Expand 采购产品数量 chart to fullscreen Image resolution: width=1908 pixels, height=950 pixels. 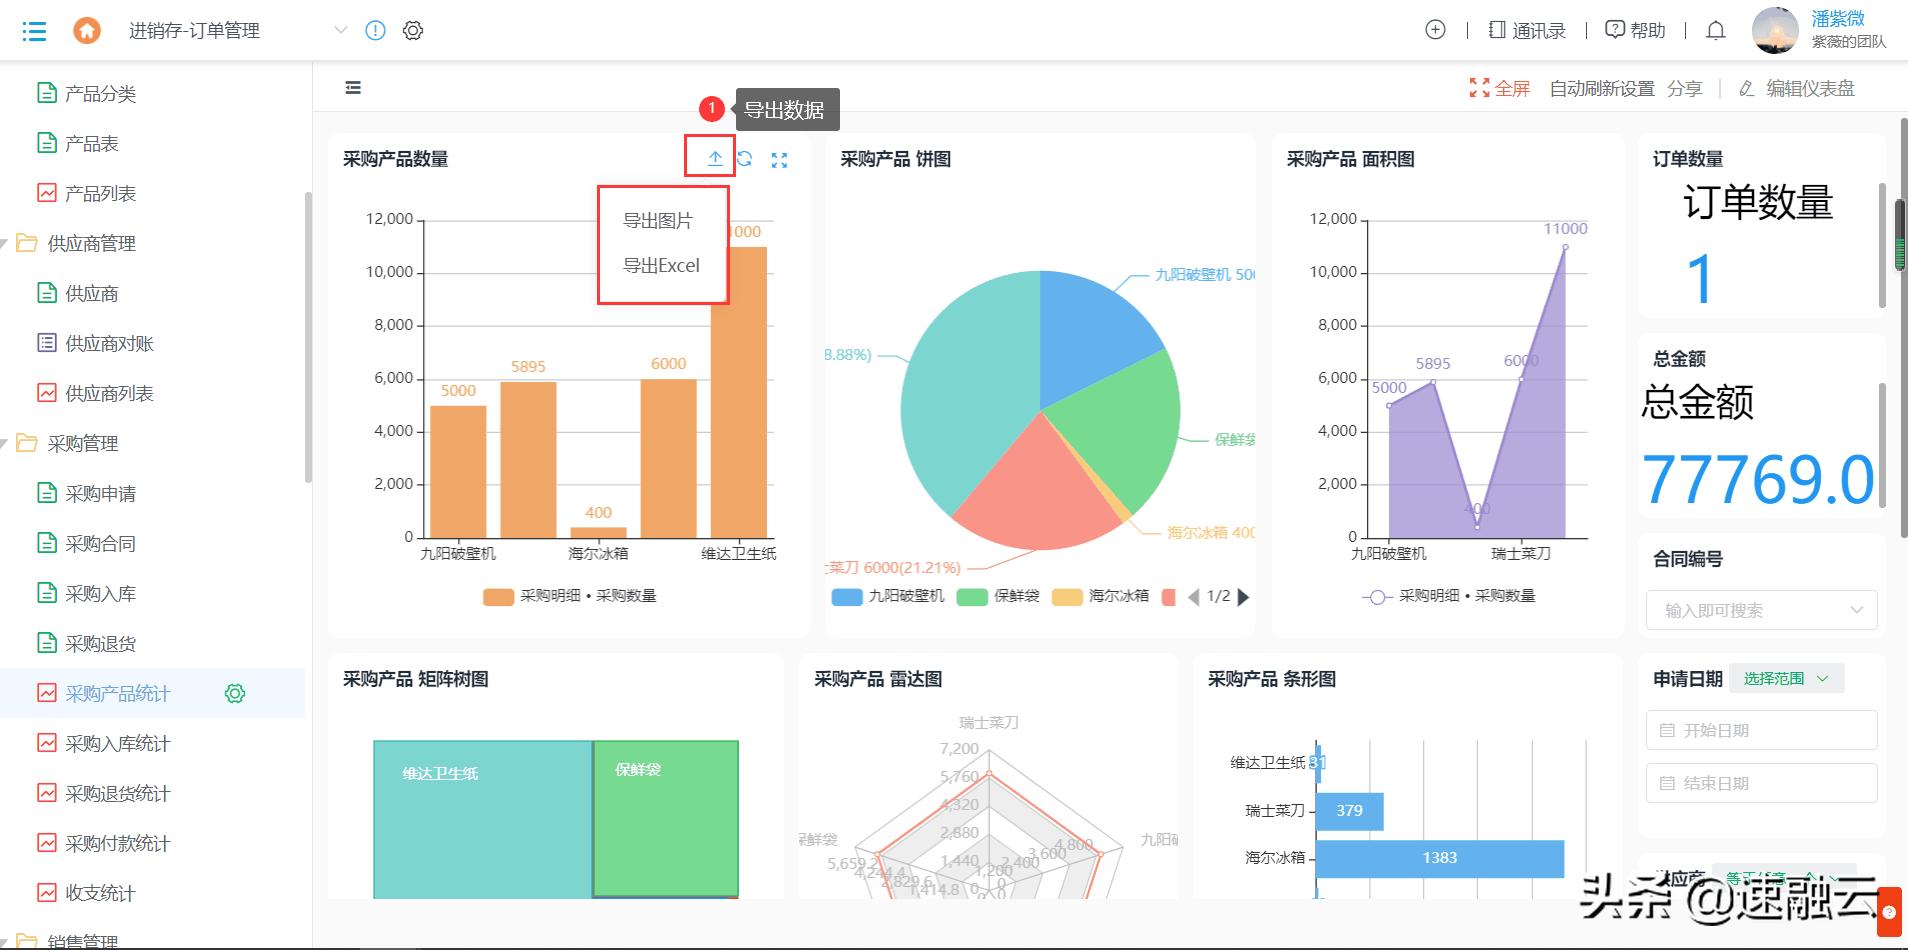(x=779, y=160)
